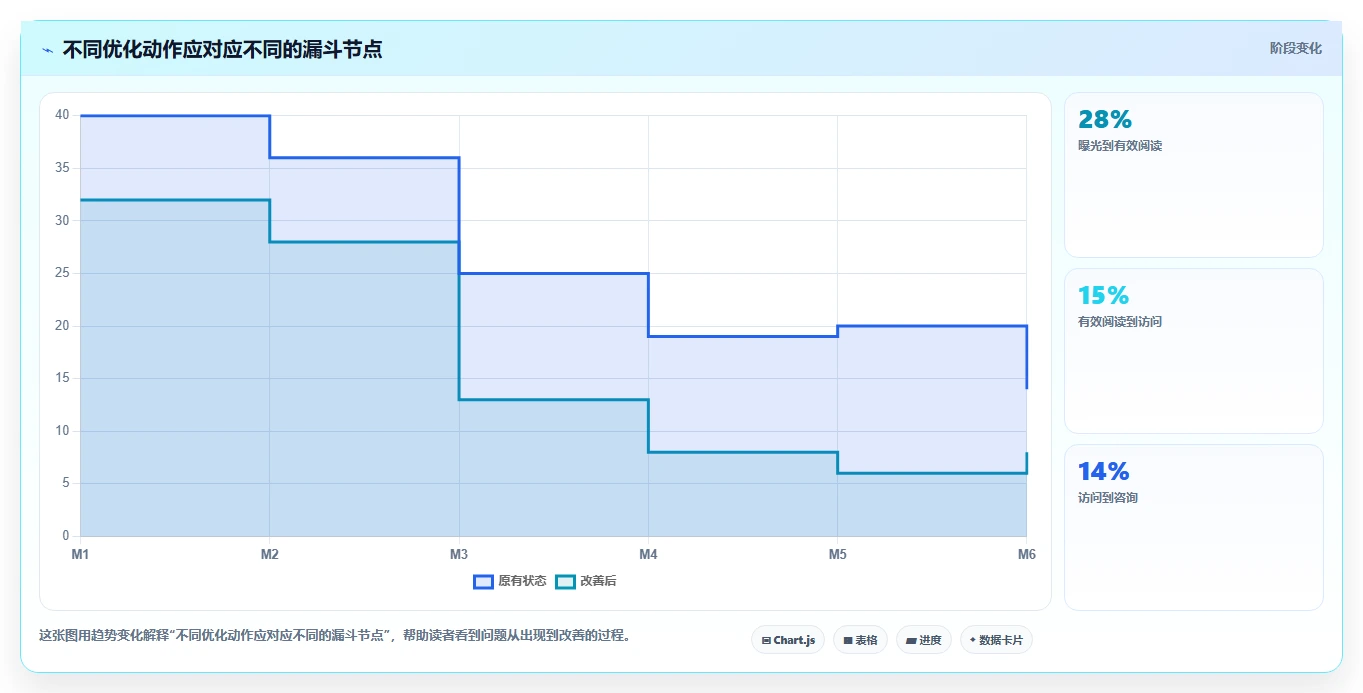Click the M4 axis label
1363x693 pixels.
(x=648, y=554)
